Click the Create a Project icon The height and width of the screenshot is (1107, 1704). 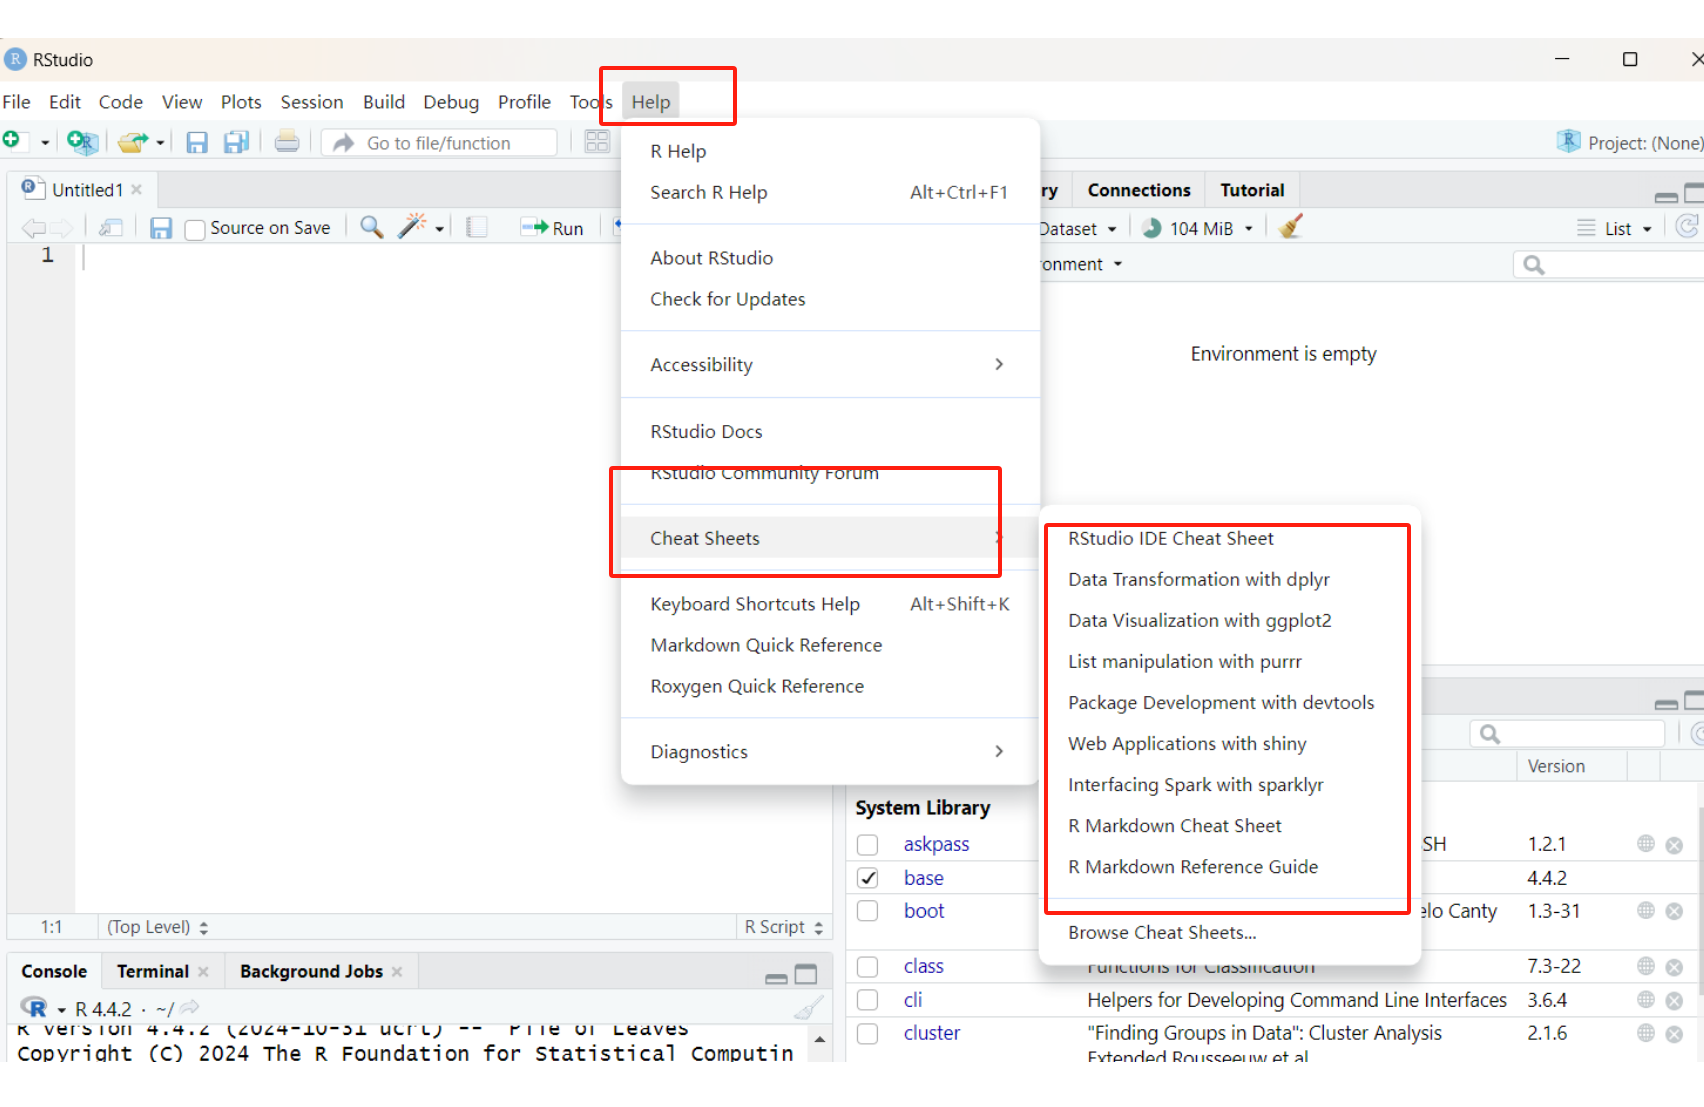pyautogui.click(x=81, y=142)
